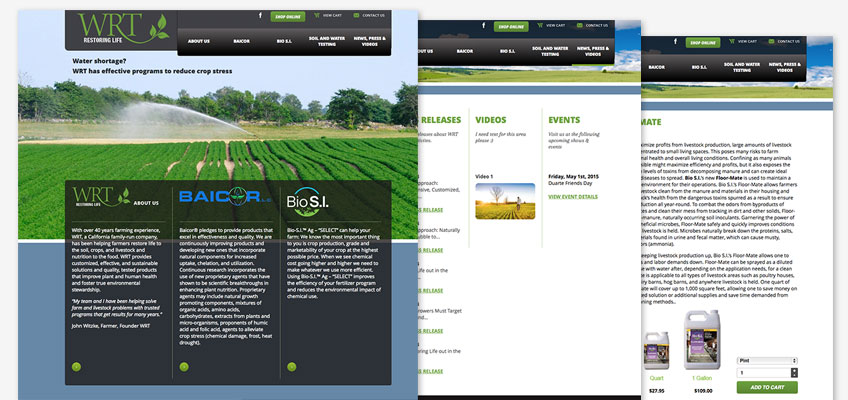Viewport: 848px width, 400px height.
Task: Click the WRT logo in the About Us card
Action: (x=101, y=197)
